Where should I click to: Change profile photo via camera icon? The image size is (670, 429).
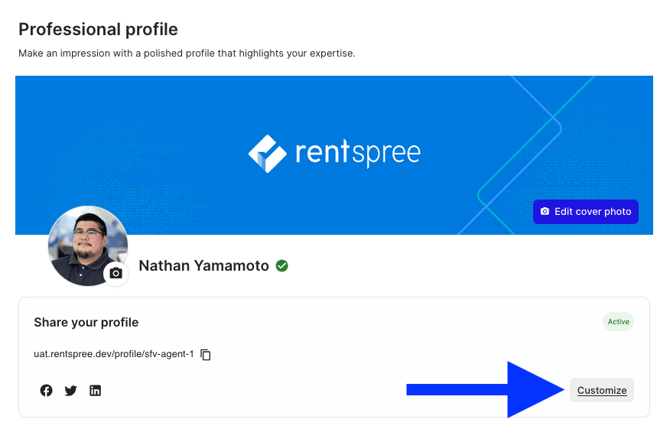[116, 273]
